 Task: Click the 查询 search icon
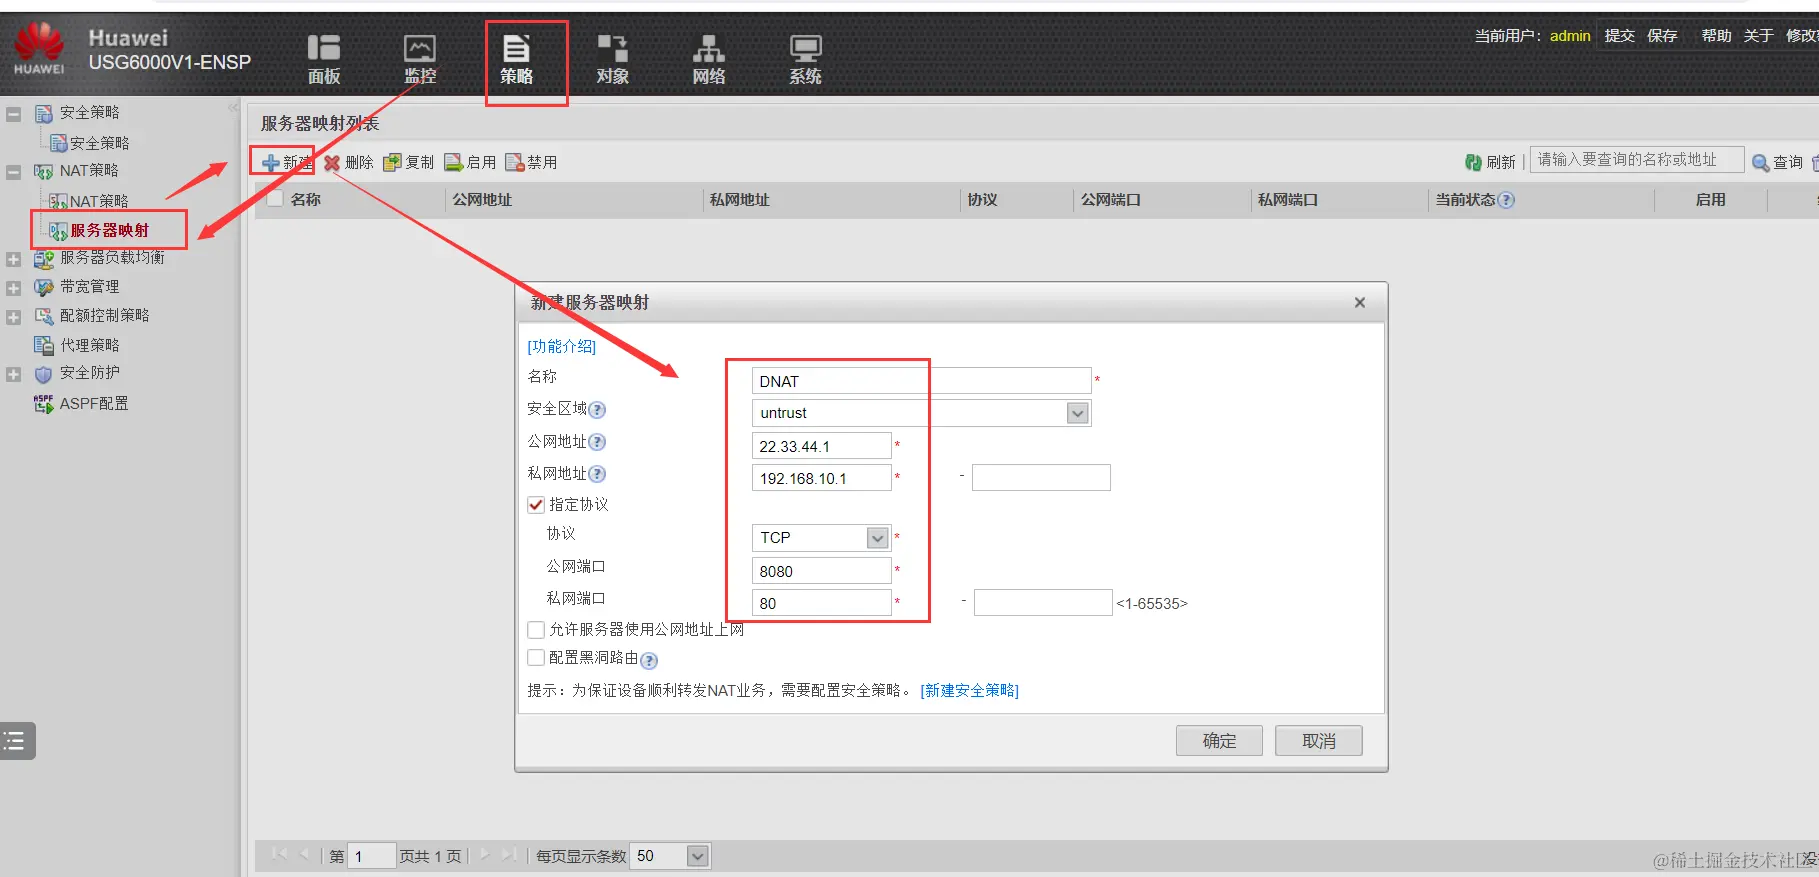(x=1761, y=162)
